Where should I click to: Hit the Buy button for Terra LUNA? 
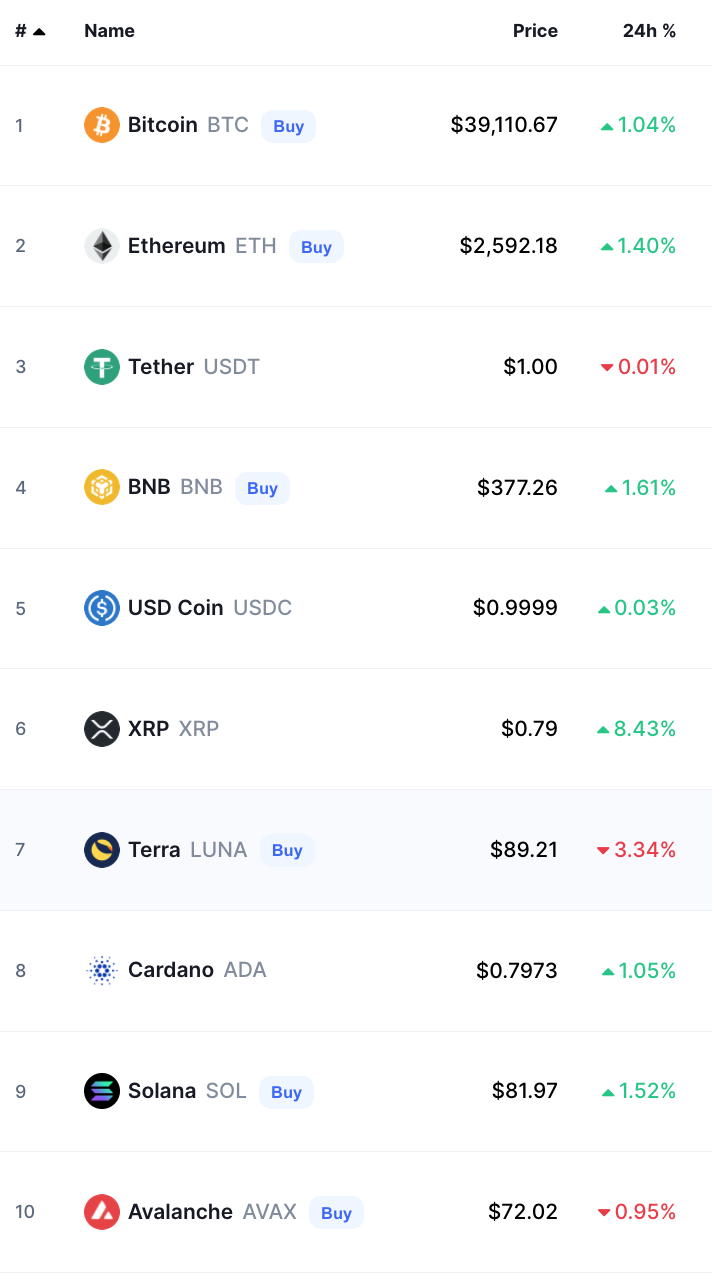pos(287,850)
